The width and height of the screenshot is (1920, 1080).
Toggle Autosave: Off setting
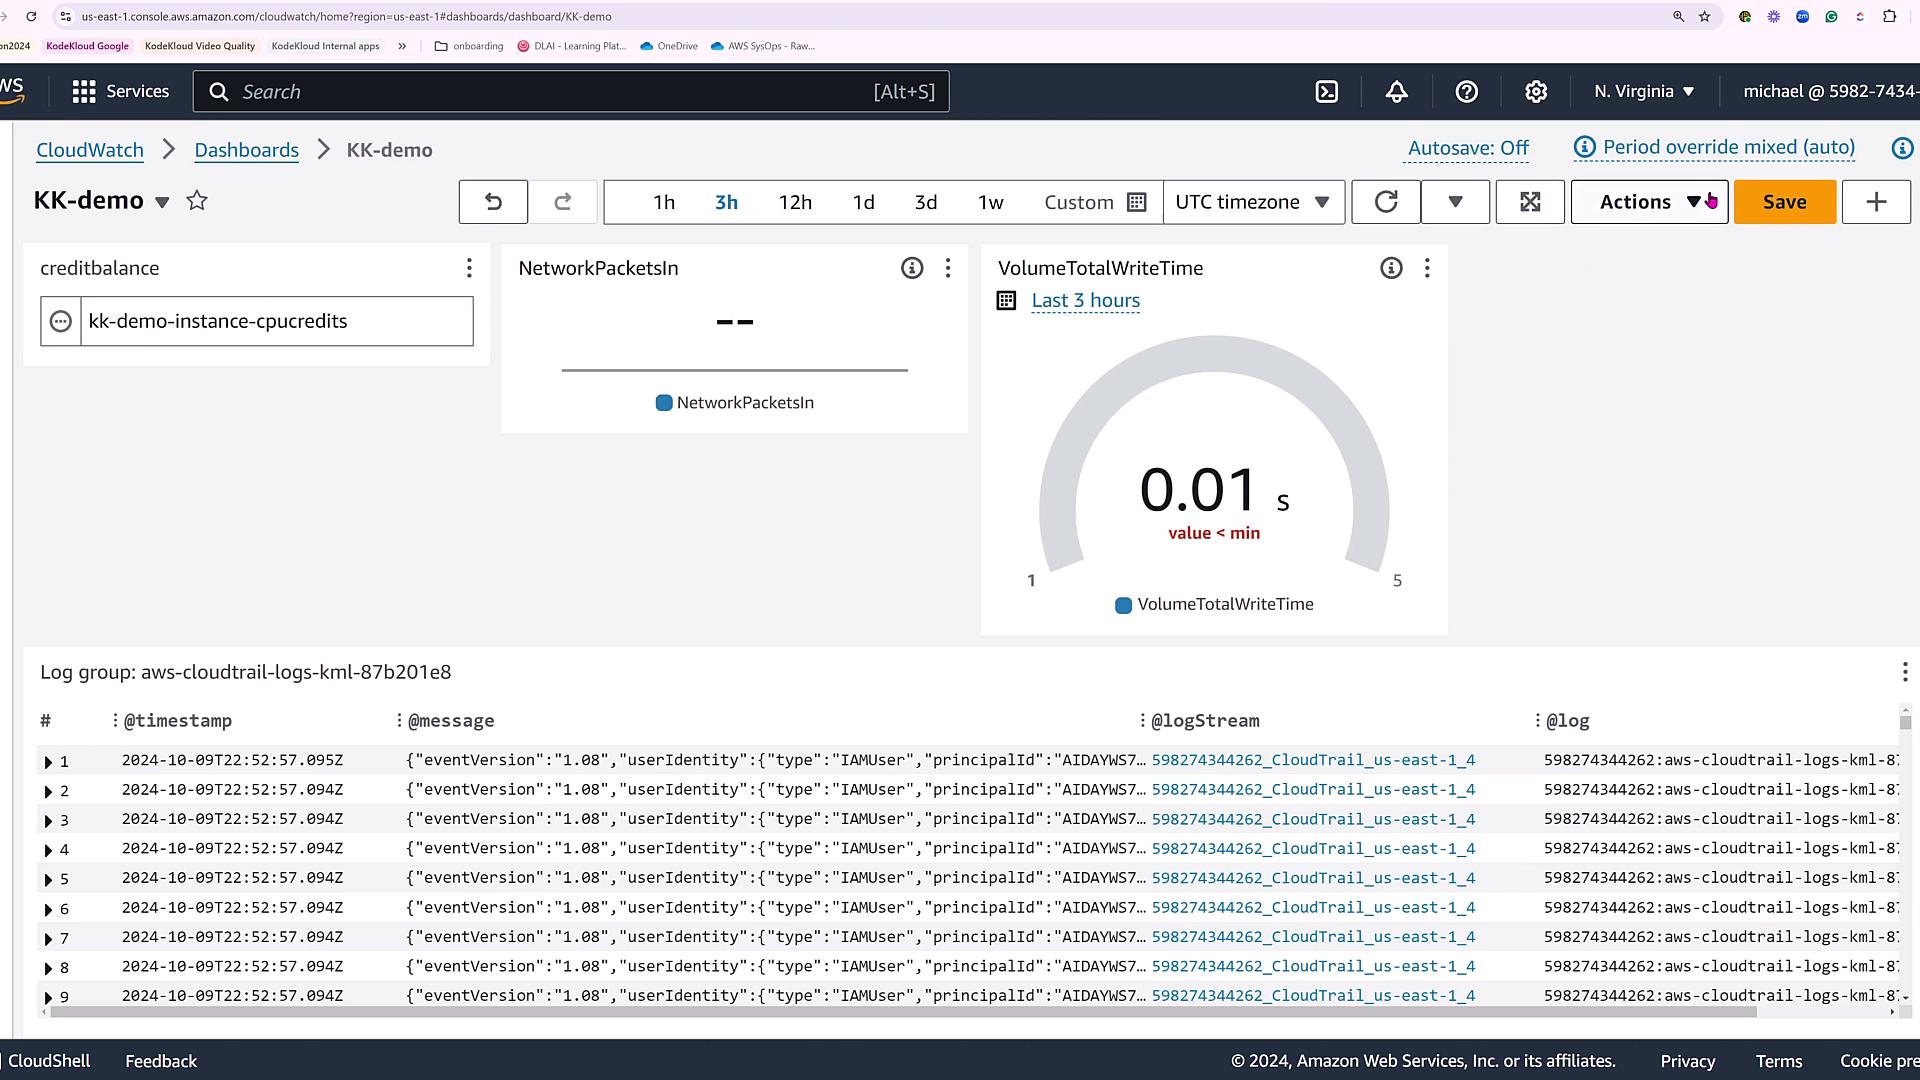pyautogui.click(x=1468, y=149)
